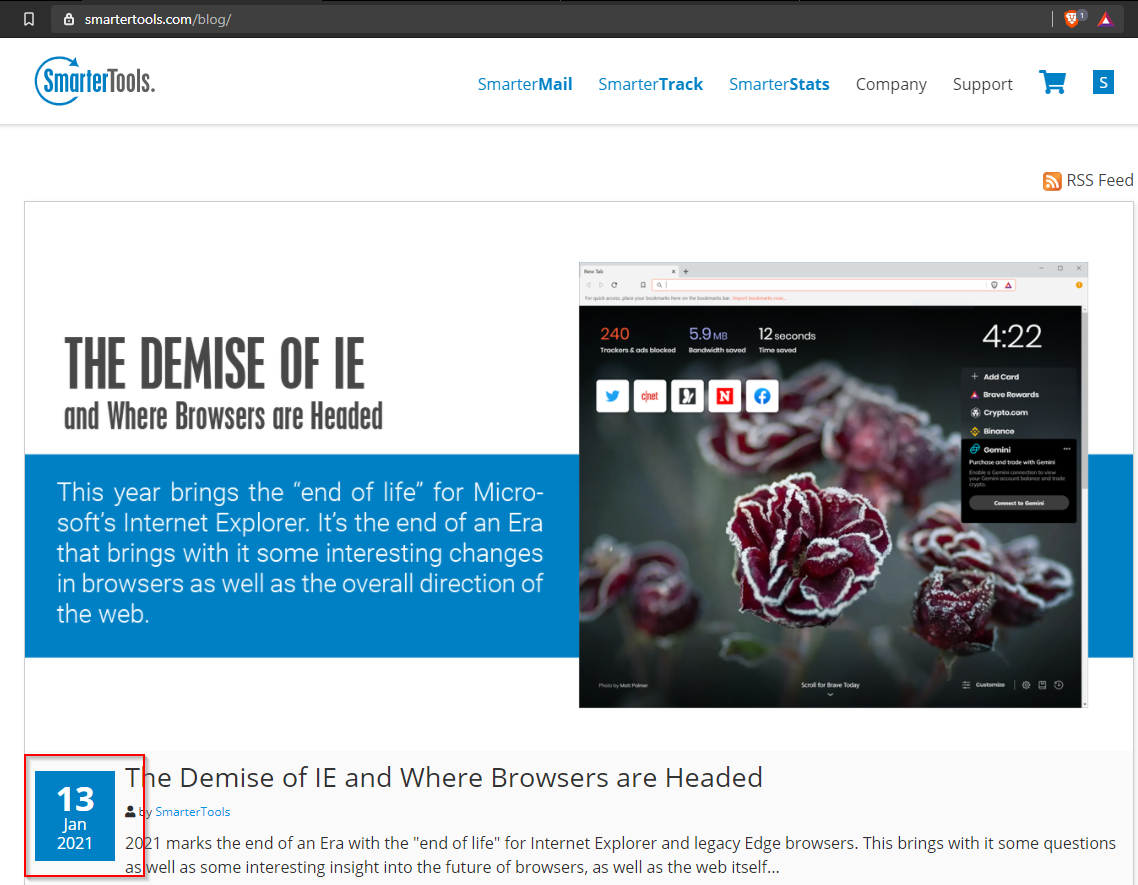Open the Brave Shields lion icon
The width and height of the screenshot is (1138, 885).
pyautogui.click(x=1071, y=19)
